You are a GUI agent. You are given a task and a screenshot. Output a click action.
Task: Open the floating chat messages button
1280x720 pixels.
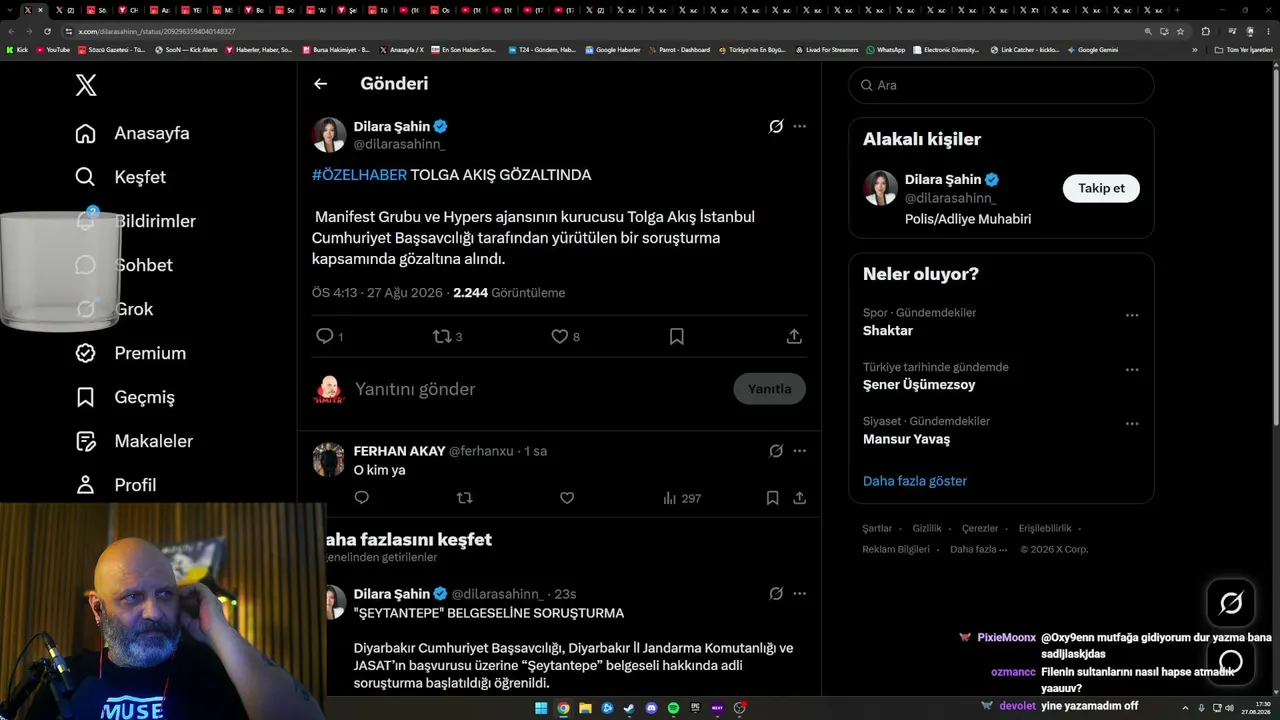(1231, 661)
